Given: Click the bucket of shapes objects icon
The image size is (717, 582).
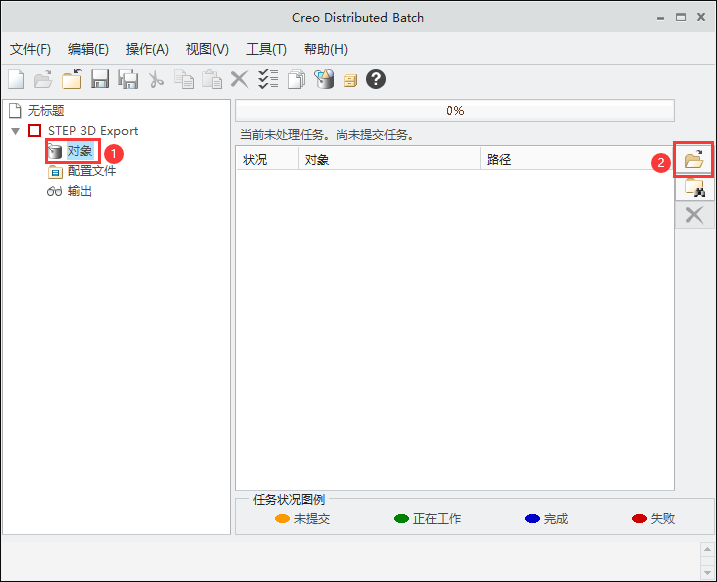Looking at the screenshot, I should [324, 79].
